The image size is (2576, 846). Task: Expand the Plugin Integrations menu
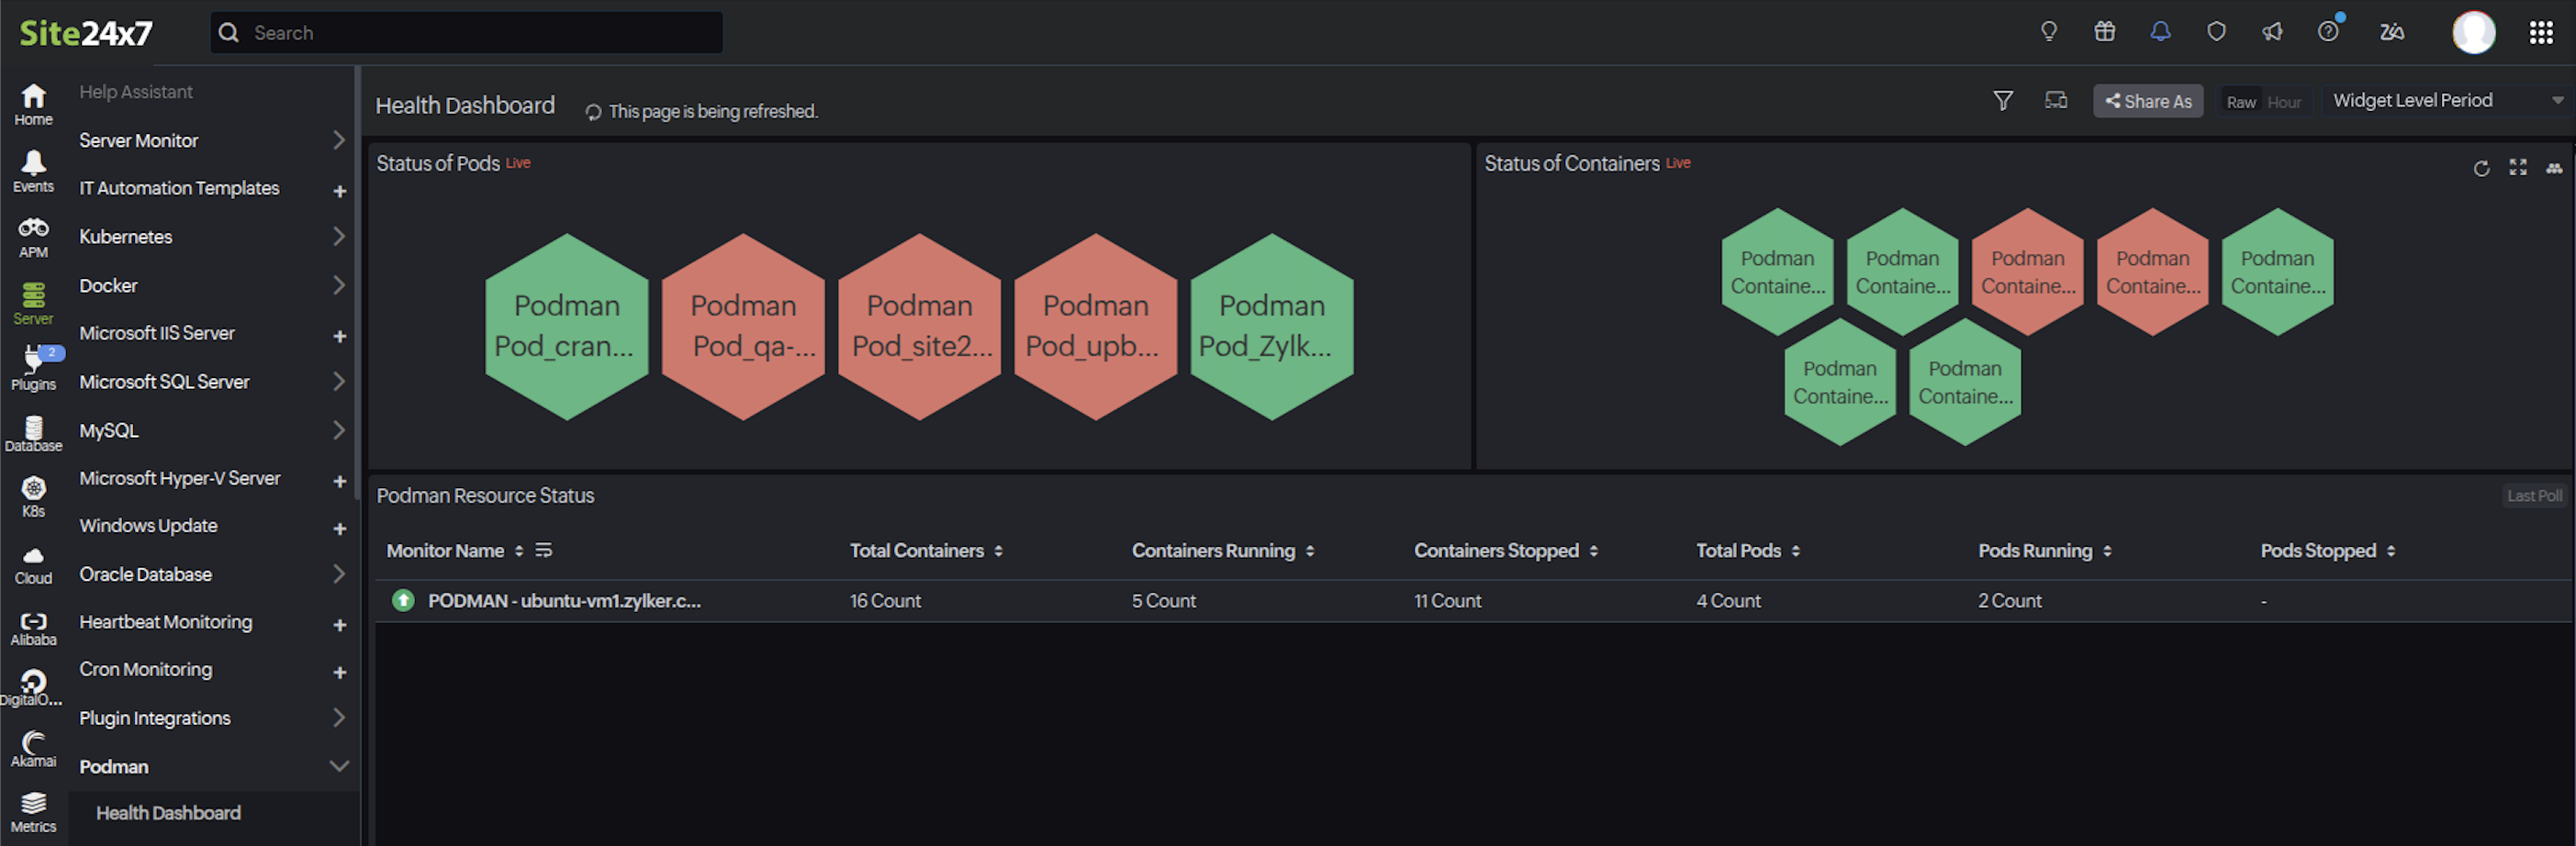click(x=339, y=718)
